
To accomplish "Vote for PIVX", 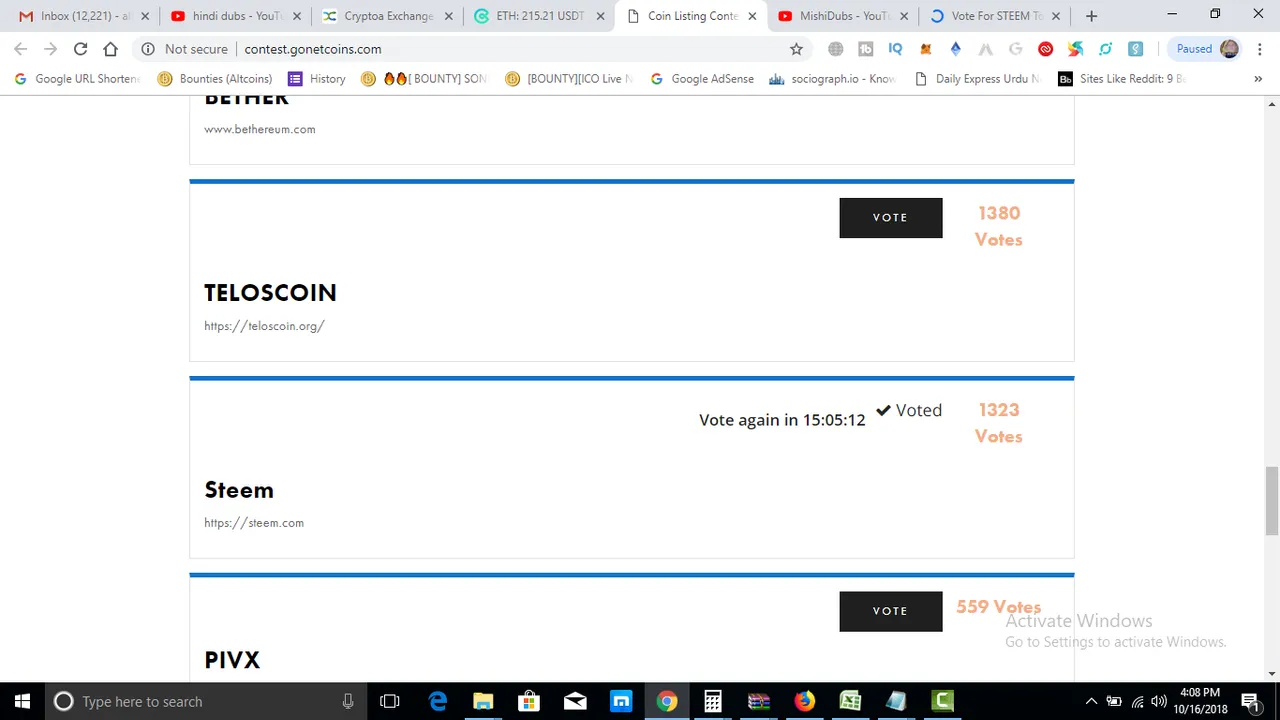I will point(890,611).
